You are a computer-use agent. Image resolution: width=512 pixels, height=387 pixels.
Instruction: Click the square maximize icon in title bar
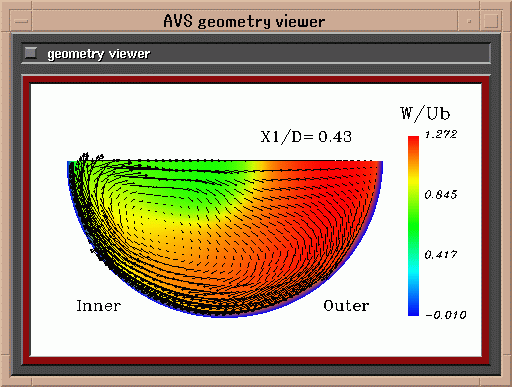(x=490, y=21)
